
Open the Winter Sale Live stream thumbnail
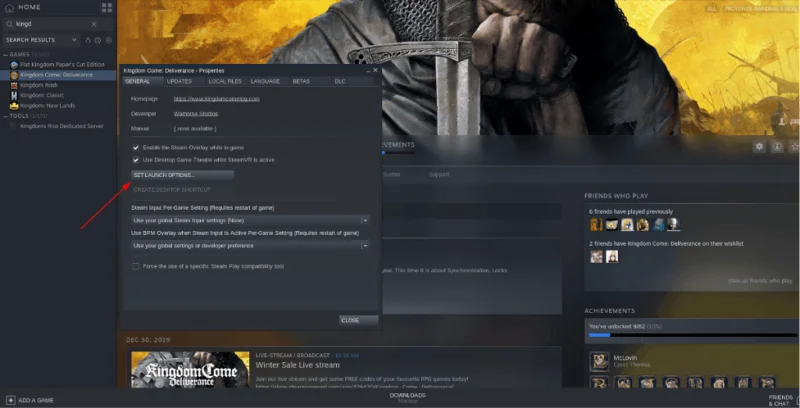pyautogui.click(x=190, y=369)
